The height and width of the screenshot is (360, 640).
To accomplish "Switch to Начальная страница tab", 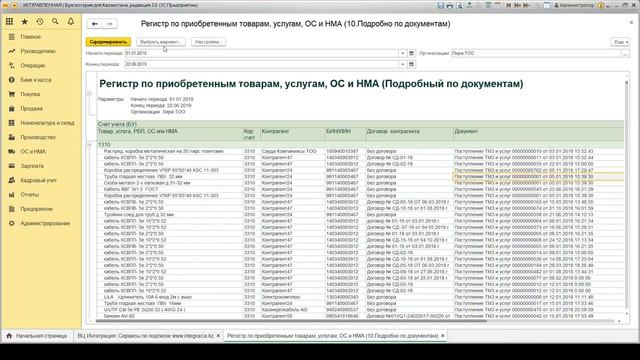I will pos(37,336).
